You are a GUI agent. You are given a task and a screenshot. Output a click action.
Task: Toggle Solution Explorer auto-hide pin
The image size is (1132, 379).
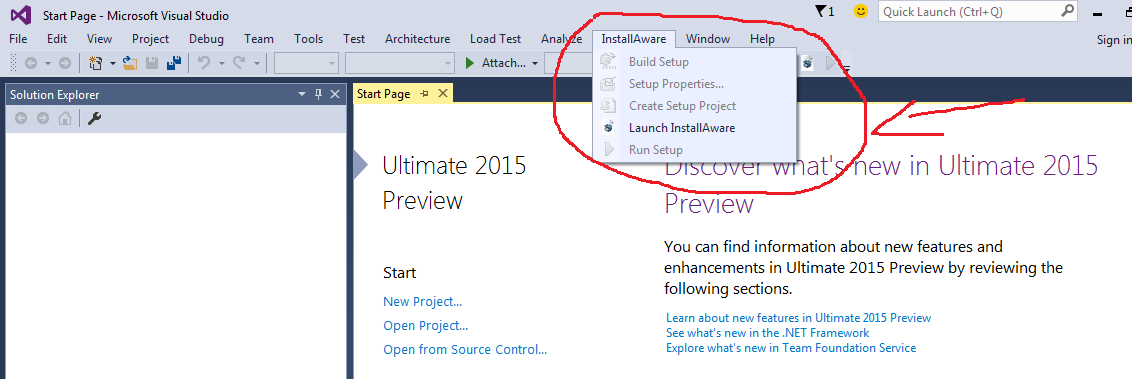point(318,95)
